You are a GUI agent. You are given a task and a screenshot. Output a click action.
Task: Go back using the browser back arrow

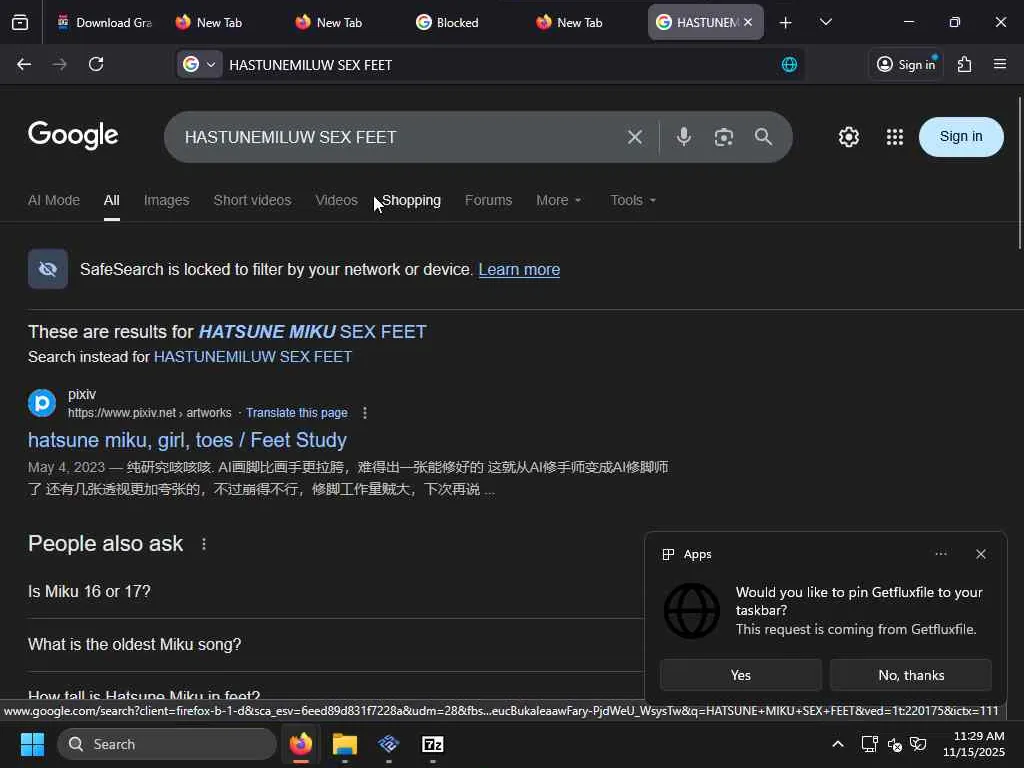coord(24,64)
